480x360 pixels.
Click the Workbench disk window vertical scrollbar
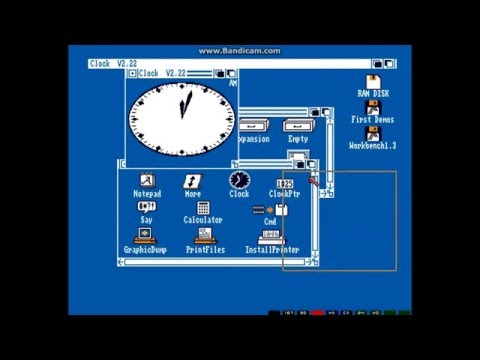coord(330,152)
